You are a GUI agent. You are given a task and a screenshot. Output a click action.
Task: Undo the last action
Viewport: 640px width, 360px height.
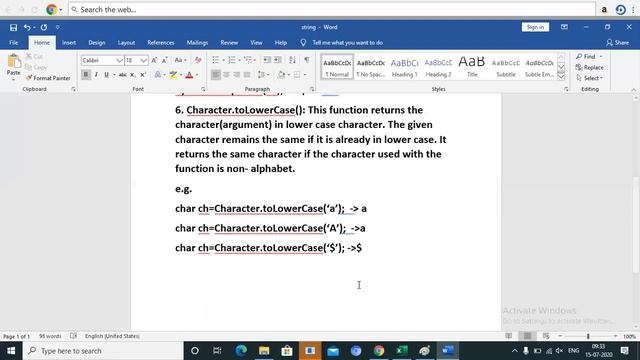tap(27, 27)
